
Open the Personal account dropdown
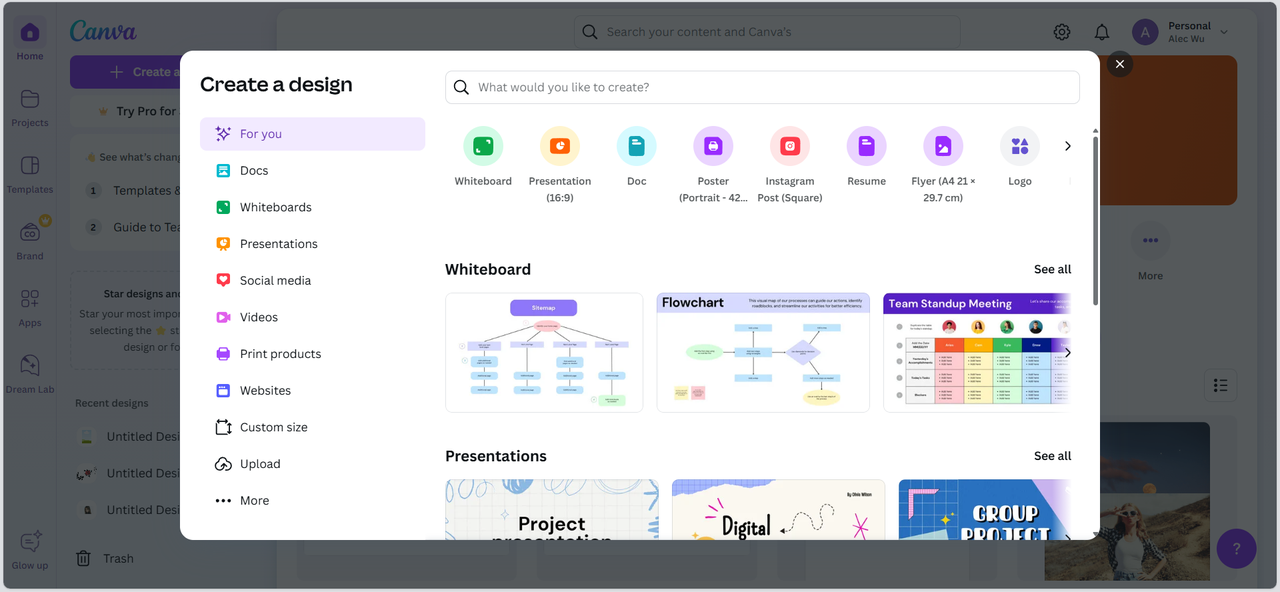coord(1181,32)
